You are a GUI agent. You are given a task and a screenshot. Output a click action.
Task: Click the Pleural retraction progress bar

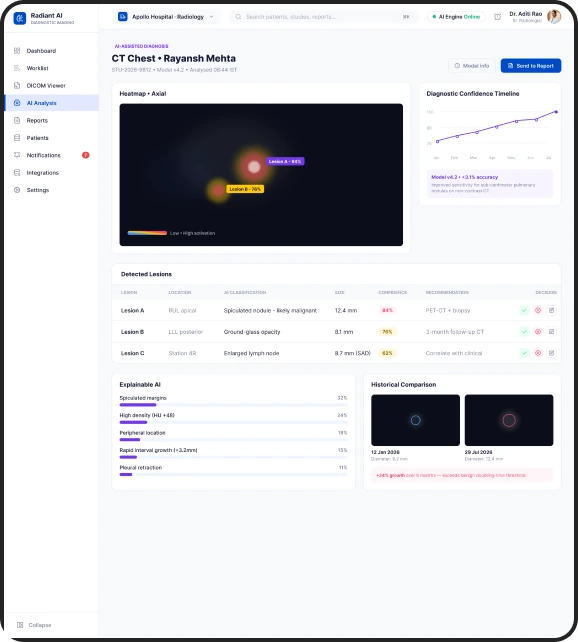233,474
